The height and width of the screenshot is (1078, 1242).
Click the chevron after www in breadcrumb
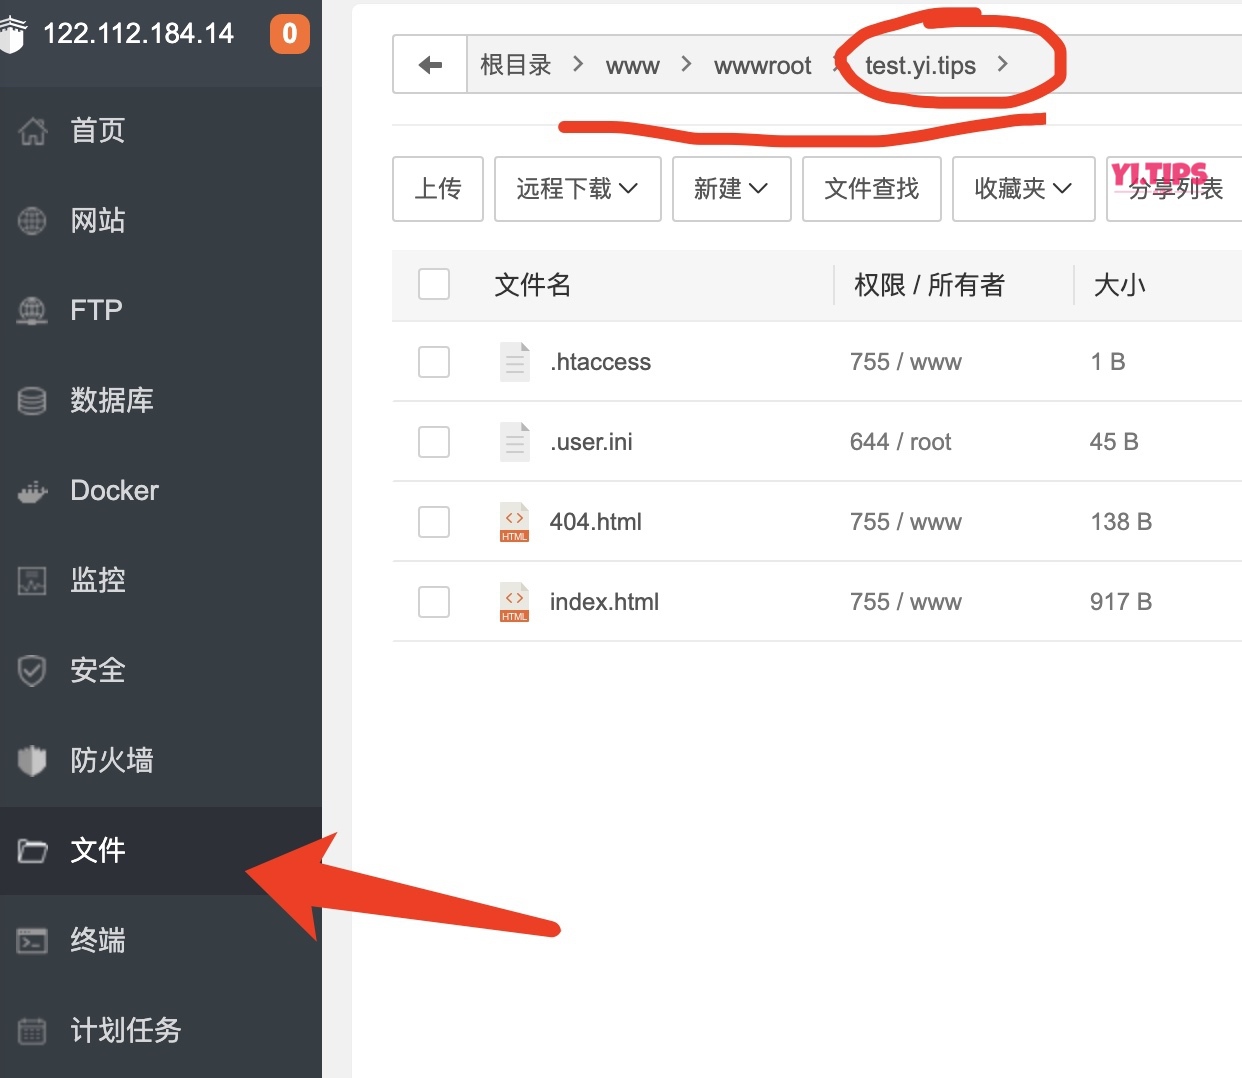click(686, 64)
